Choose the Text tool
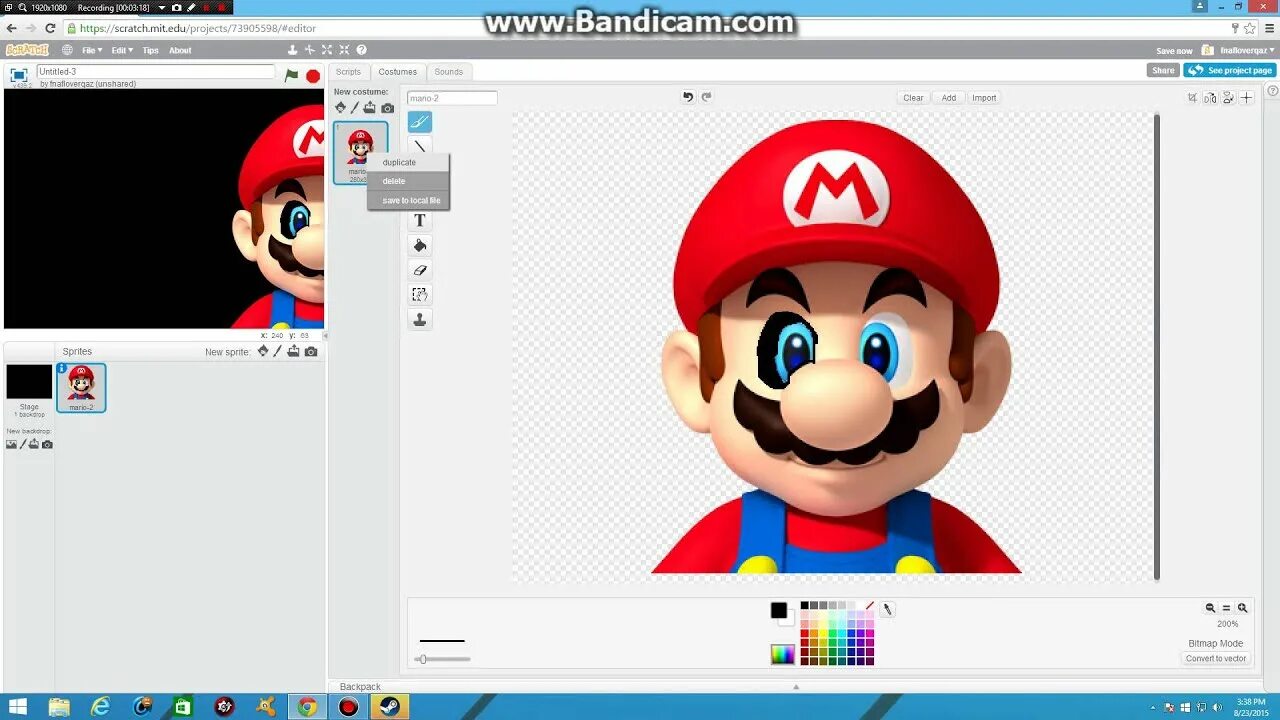Screen dimensions: 1280x720 [420, 220]
